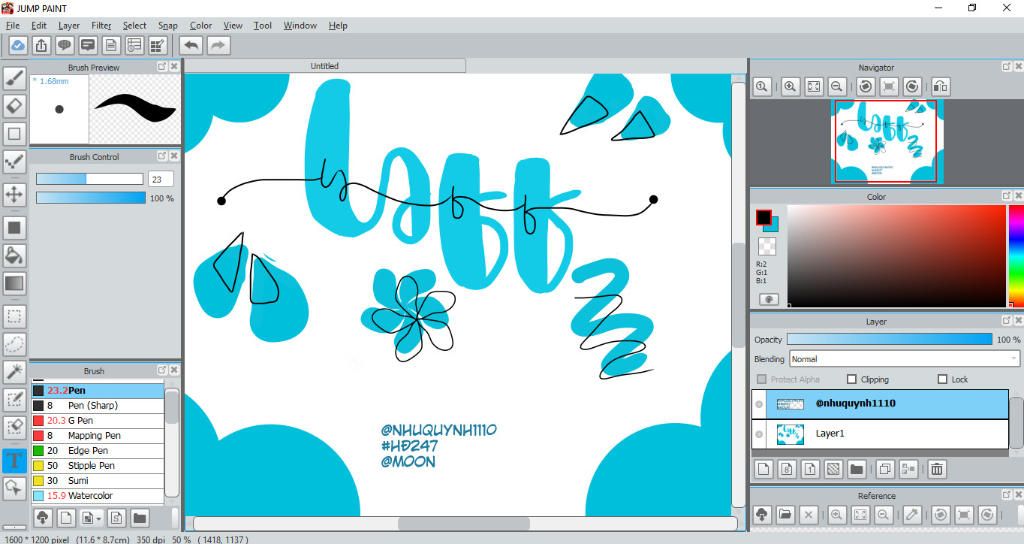Delete the layer with the trash icon

[x=936, y=468]
